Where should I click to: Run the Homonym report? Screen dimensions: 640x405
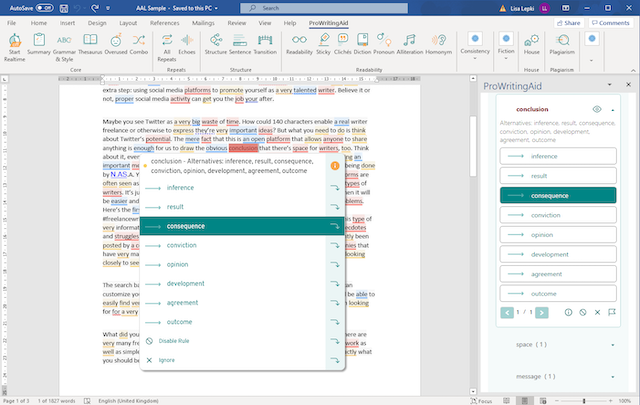[x=438, y=44]
